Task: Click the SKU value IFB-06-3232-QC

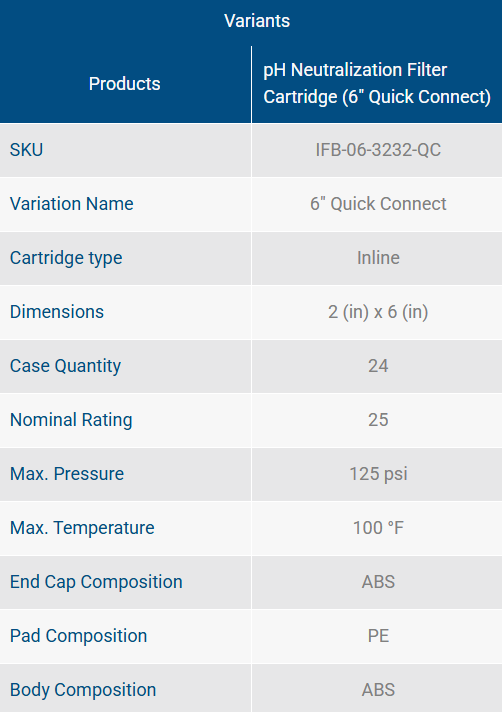Action: tap(378, 150)
